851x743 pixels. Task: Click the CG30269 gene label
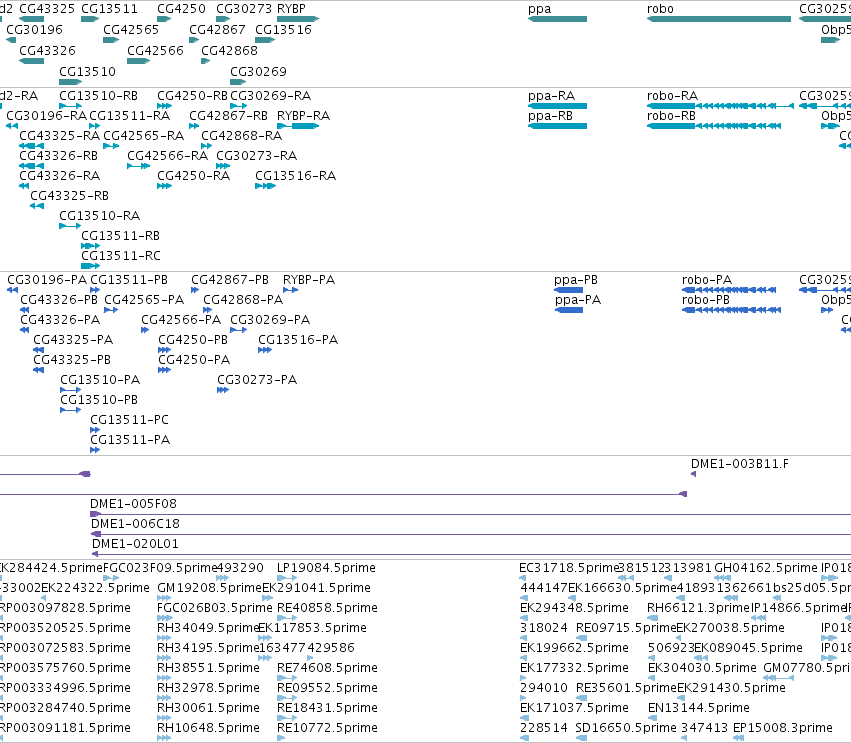258,72
